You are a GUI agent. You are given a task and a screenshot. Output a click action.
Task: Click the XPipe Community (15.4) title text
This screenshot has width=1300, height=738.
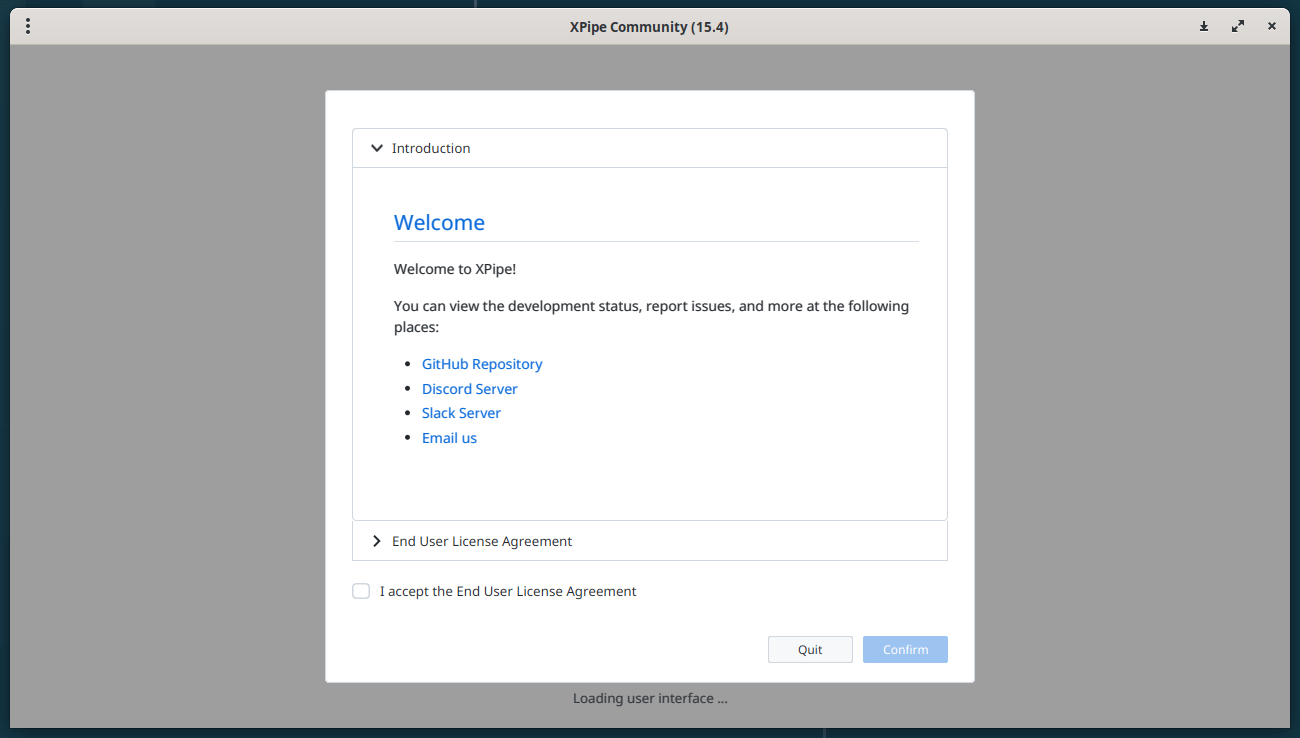coord(649,27)
